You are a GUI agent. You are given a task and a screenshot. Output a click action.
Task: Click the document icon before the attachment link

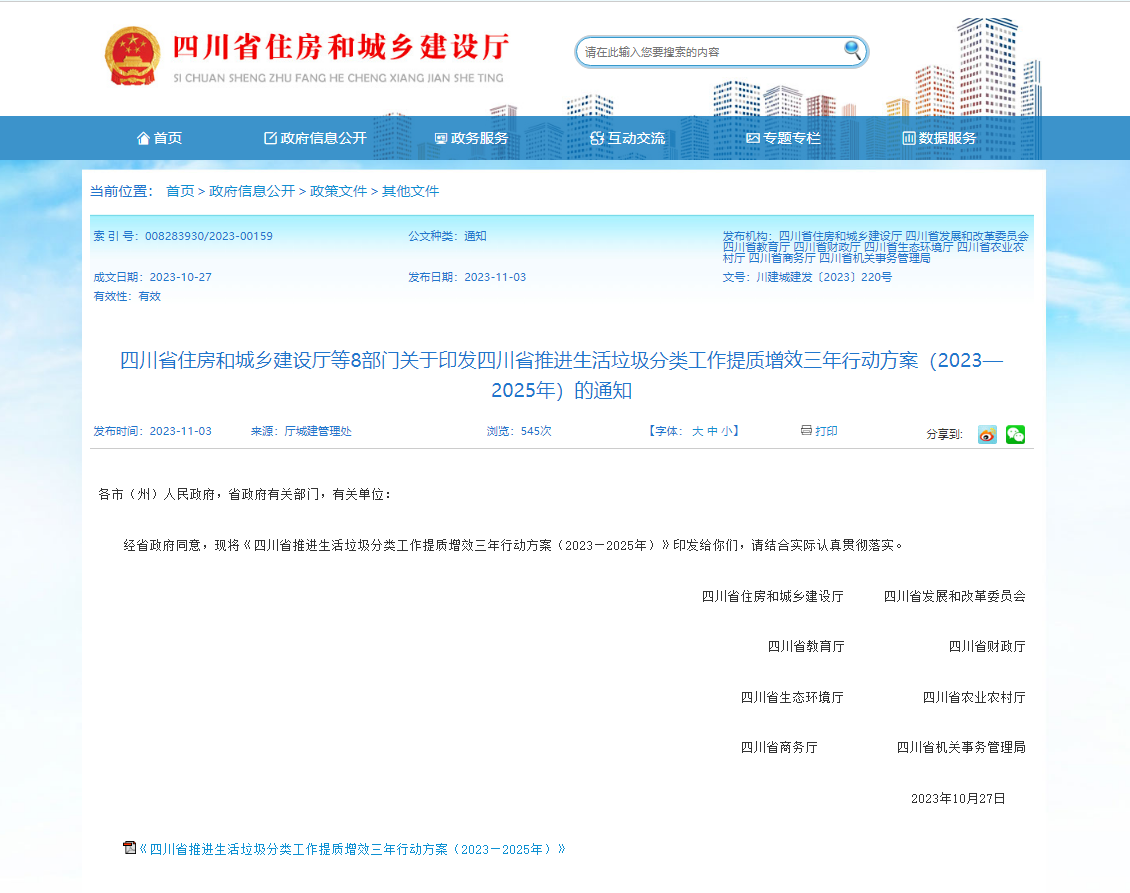pyautogui.click(x=128, y=847)
